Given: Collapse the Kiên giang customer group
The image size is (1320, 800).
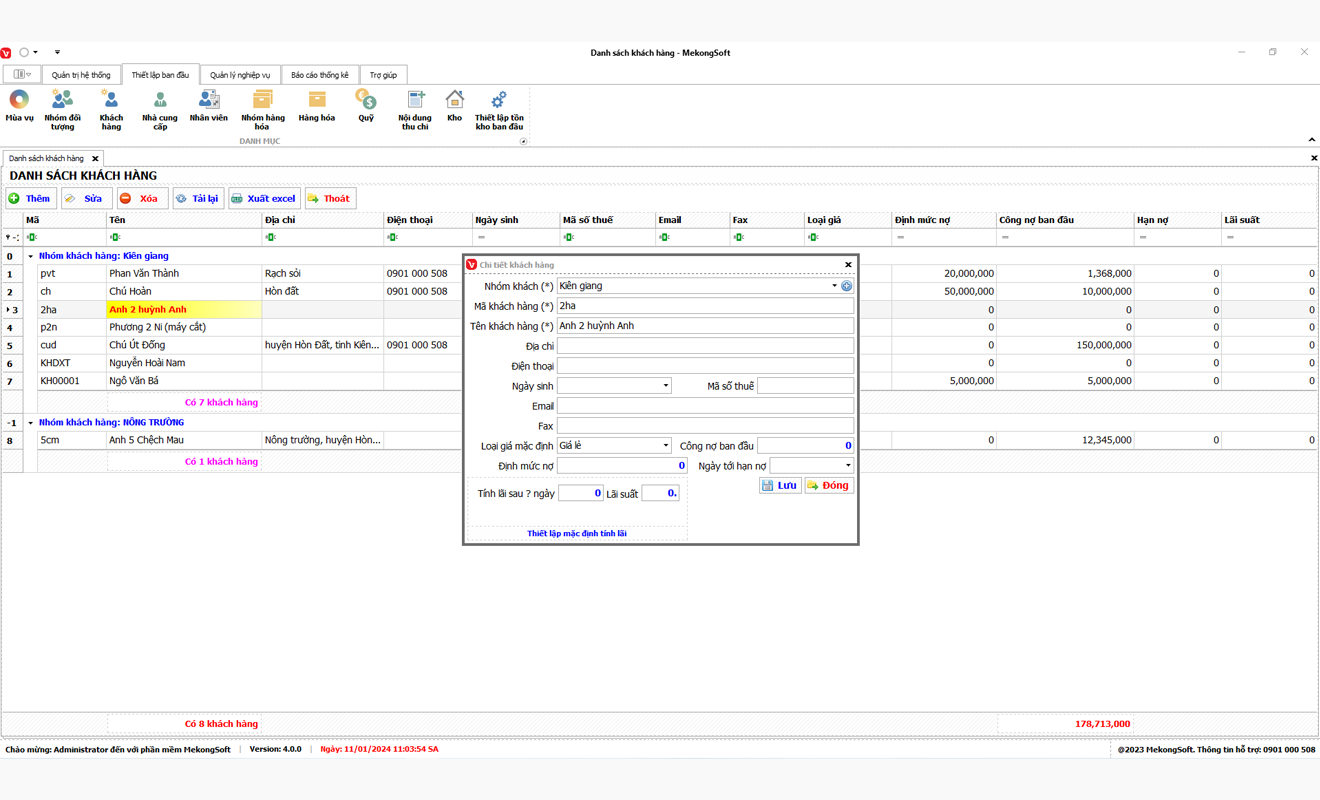Looking at the screenshot, I should (30, 256).
